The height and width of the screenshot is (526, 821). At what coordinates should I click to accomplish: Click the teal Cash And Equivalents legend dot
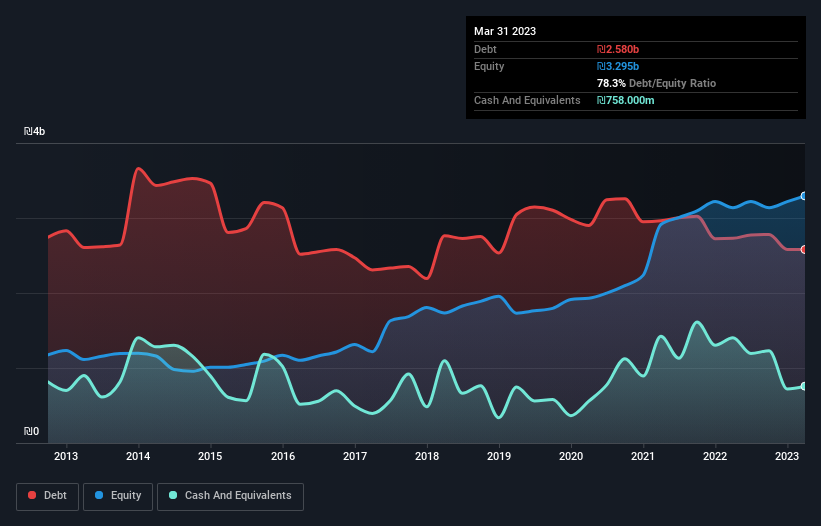[173, 495]
